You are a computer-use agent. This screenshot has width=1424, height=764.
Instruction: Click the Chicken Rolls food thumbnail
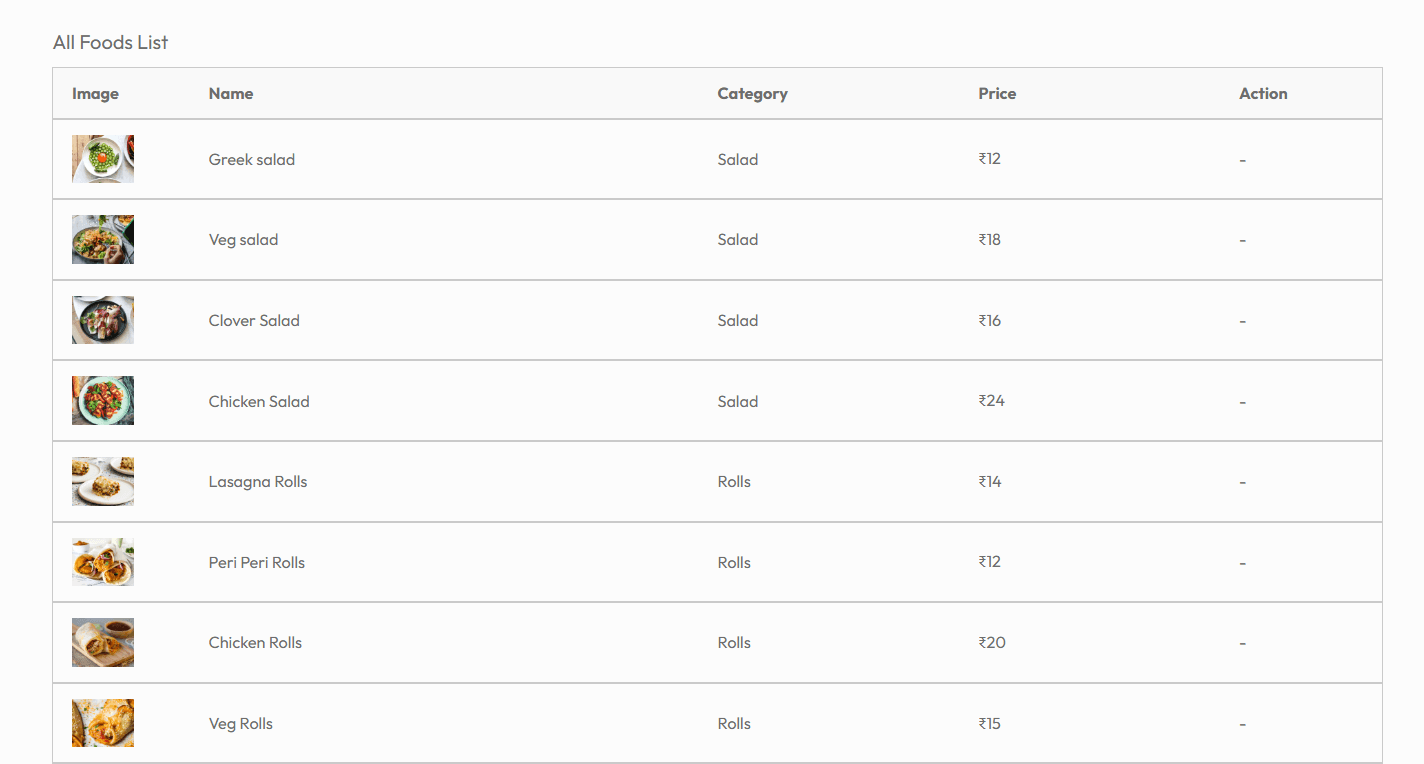coord(103,642)
